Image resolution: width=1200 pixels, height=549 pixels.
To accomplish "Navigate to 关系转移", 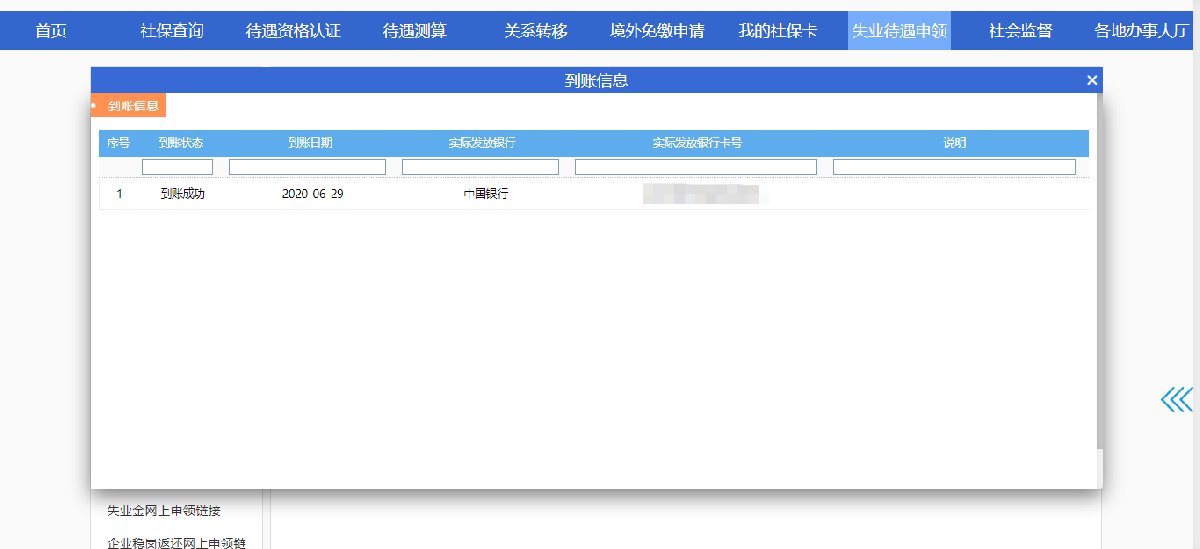I will coord(536,31).
